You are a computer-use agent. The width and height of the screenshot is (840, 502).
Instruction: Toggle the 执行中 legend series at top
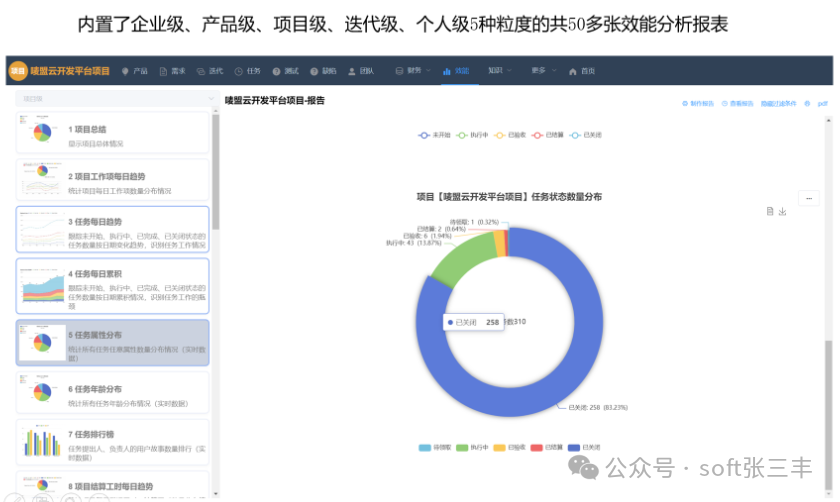point(468,135)
